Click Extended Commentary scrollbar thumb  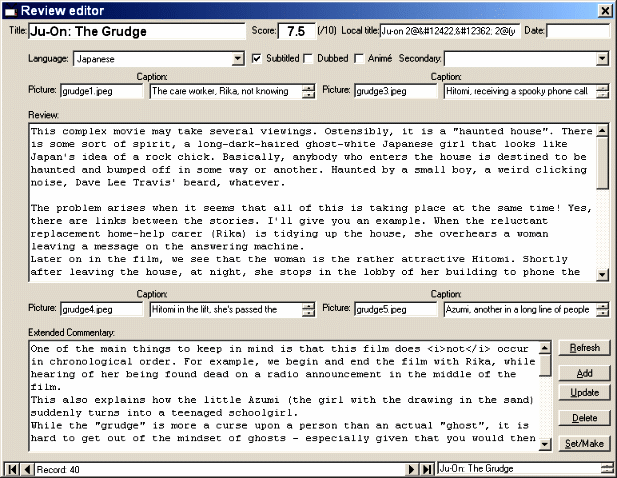tap(545, 365)
